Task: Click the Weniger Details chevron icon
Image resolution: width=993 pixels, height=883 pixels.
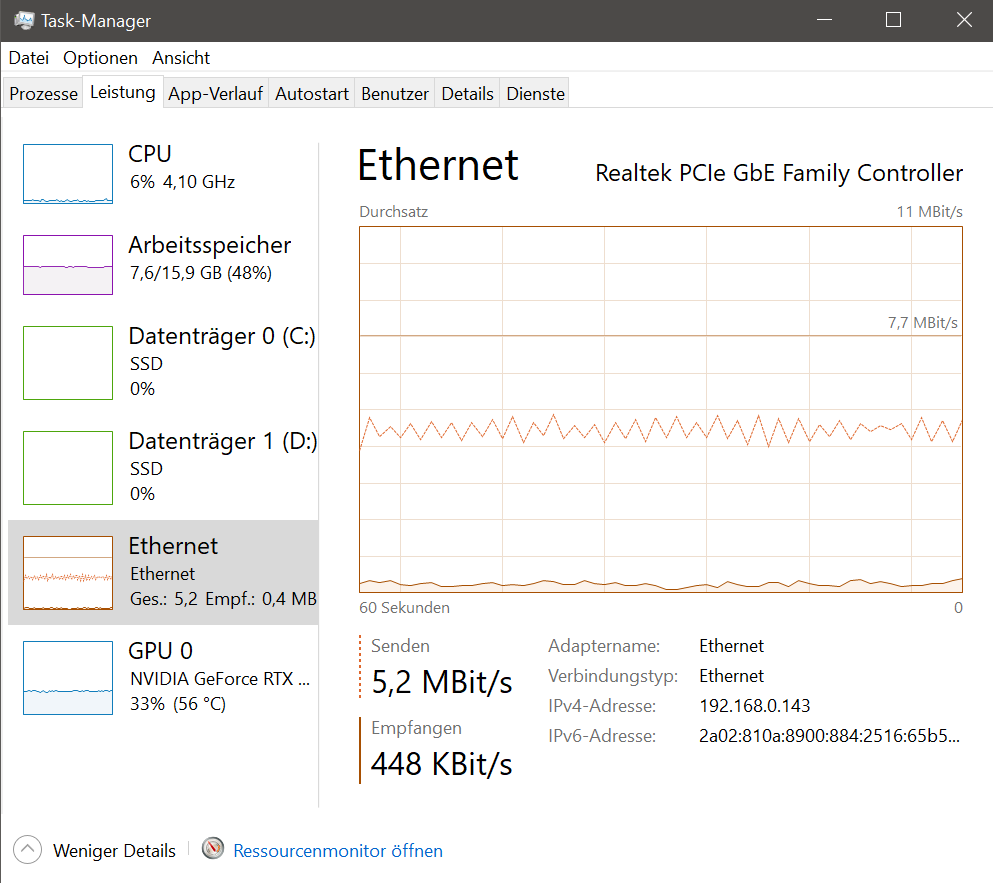Action: click(29, 850)
